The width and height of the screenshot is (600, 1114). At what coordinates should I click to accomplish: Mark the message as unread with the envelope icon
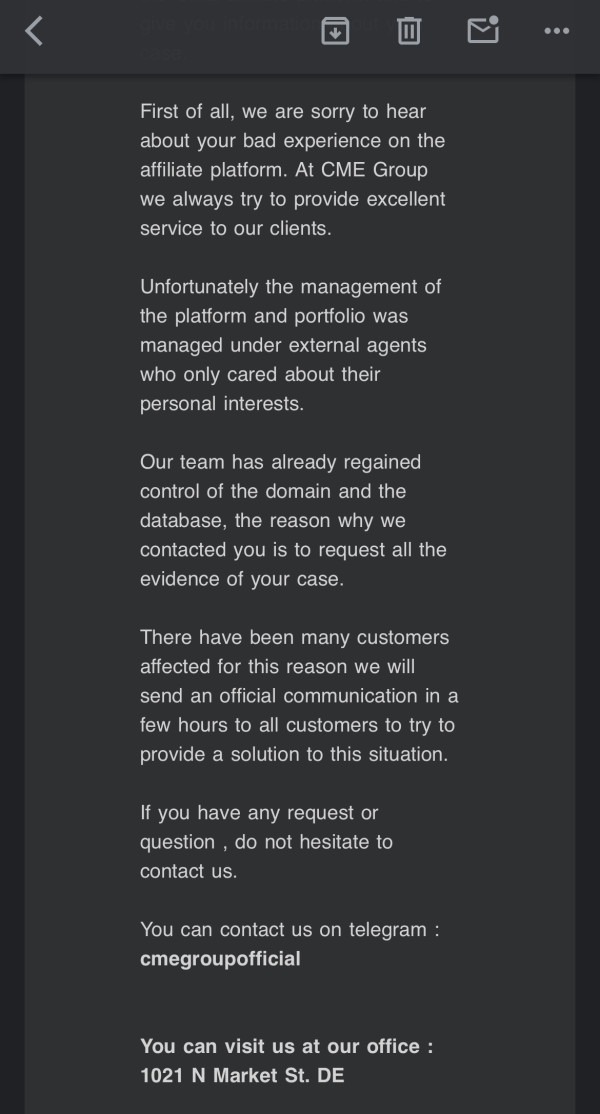point(484,30)
